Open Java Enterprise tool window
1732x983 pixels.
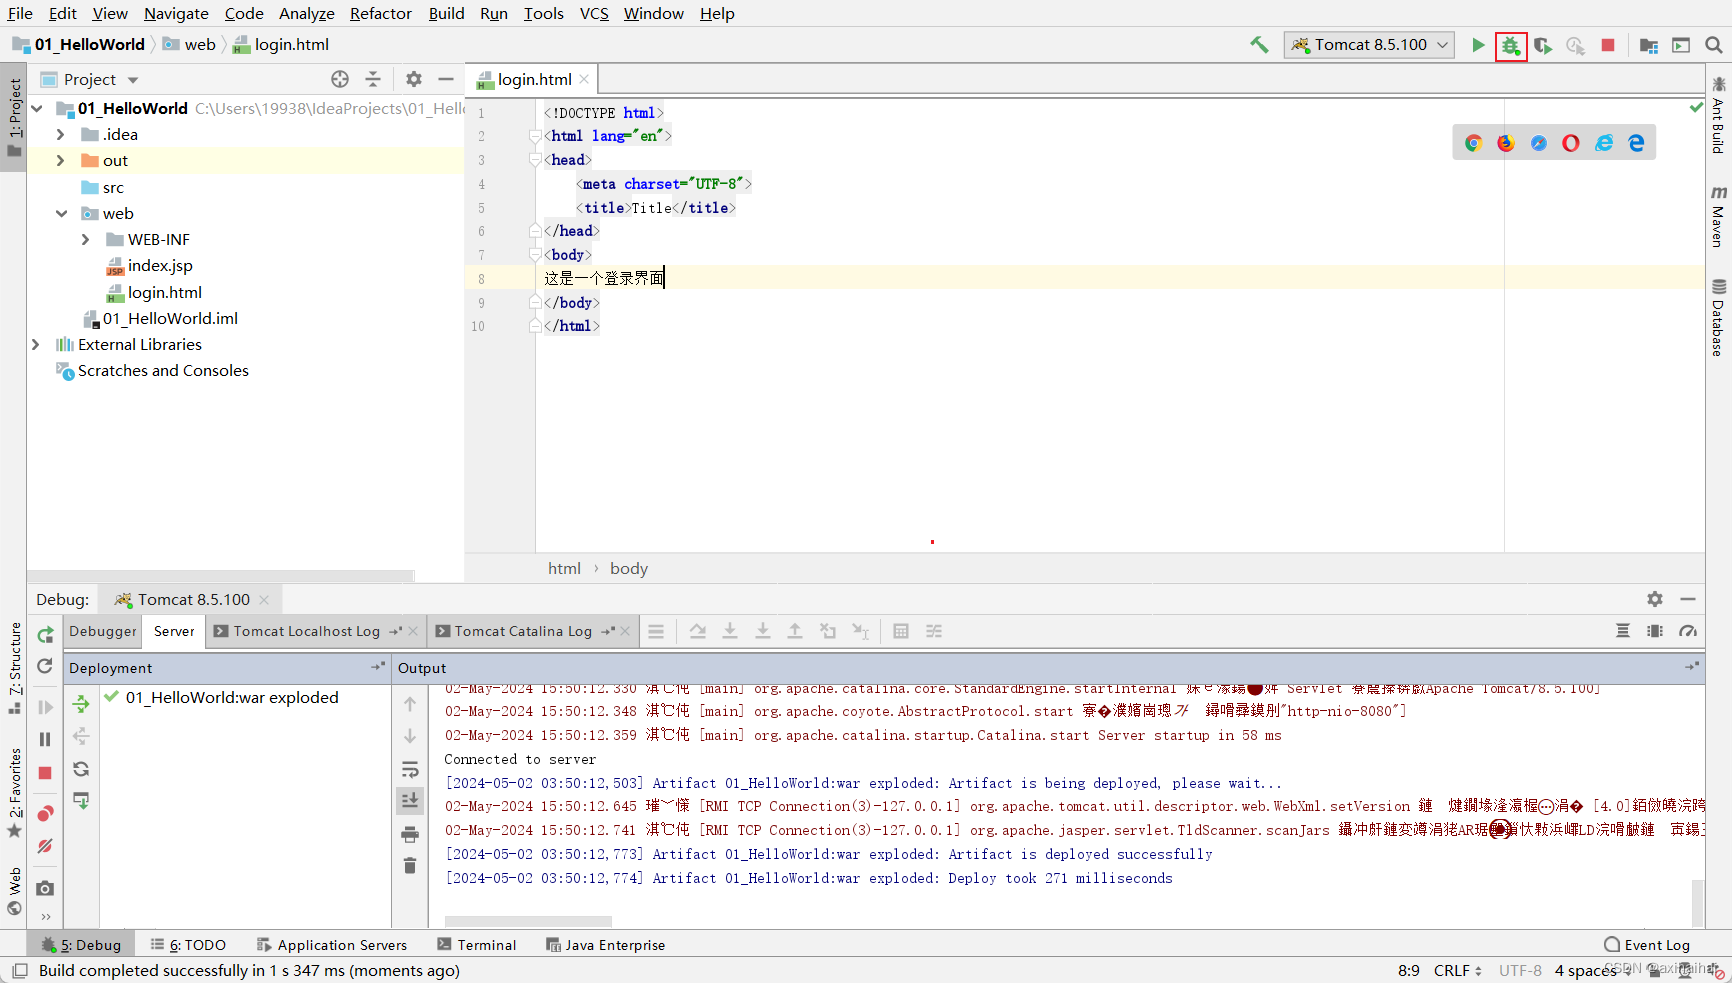pyautogui.click(x=605, y=945)
